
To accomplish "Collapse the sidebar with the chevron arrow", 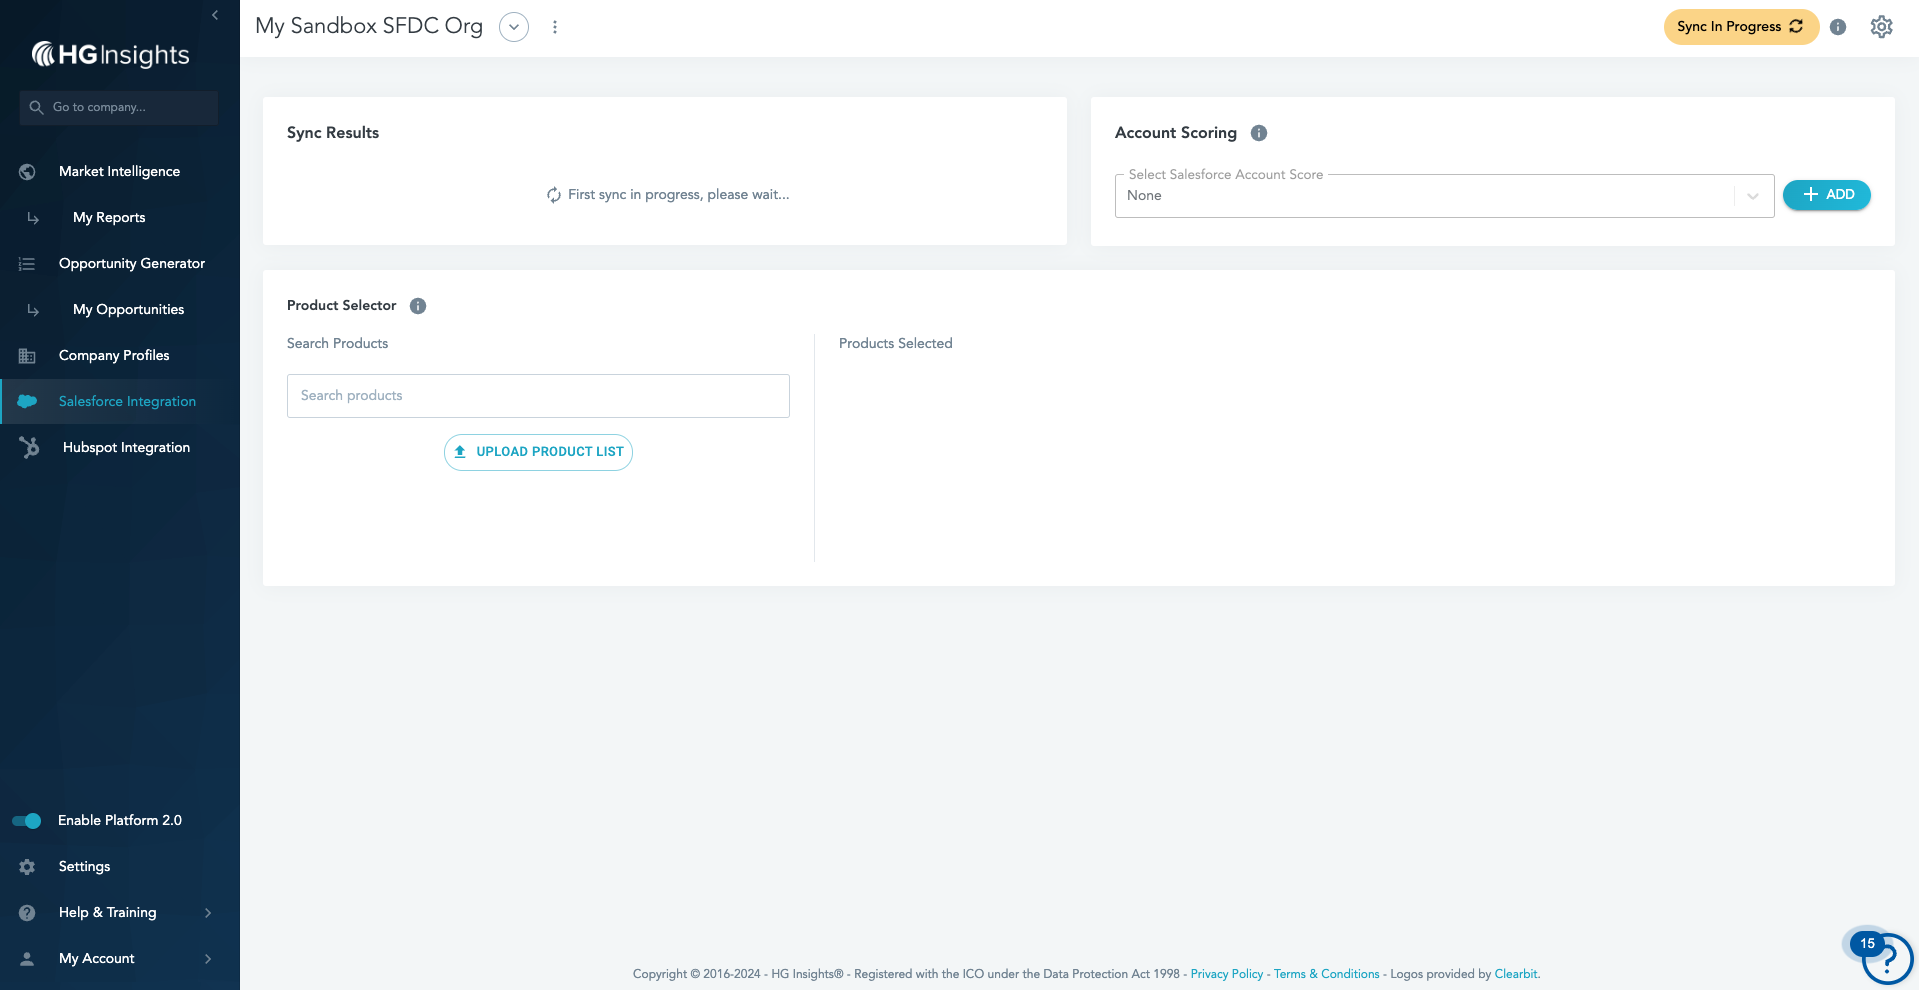I will click(215, 15).
